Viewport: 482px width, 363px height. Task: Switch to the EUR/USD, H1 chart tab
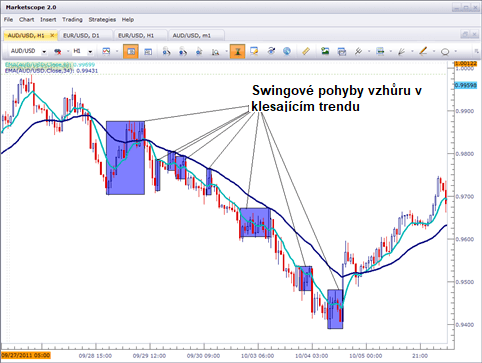140,35
